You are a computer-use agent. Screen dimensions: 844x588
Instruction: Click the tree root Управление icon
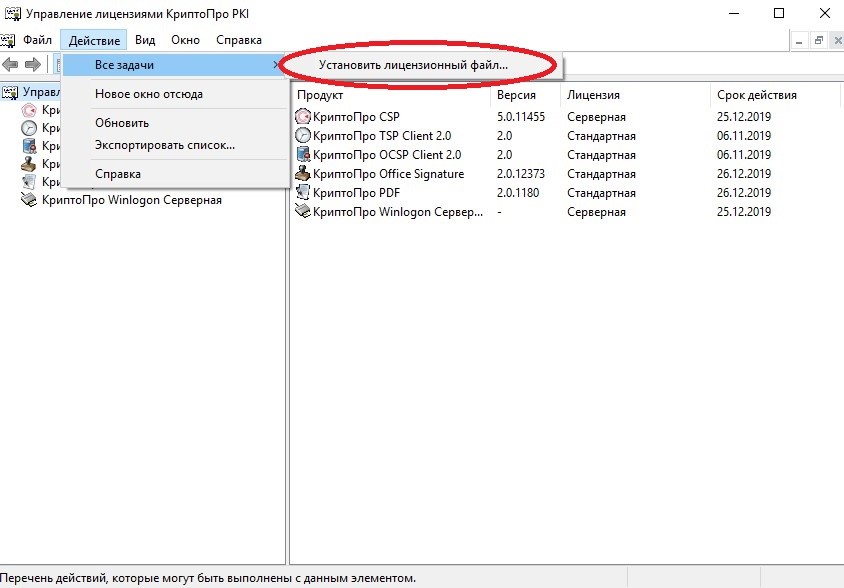(10, 93)
